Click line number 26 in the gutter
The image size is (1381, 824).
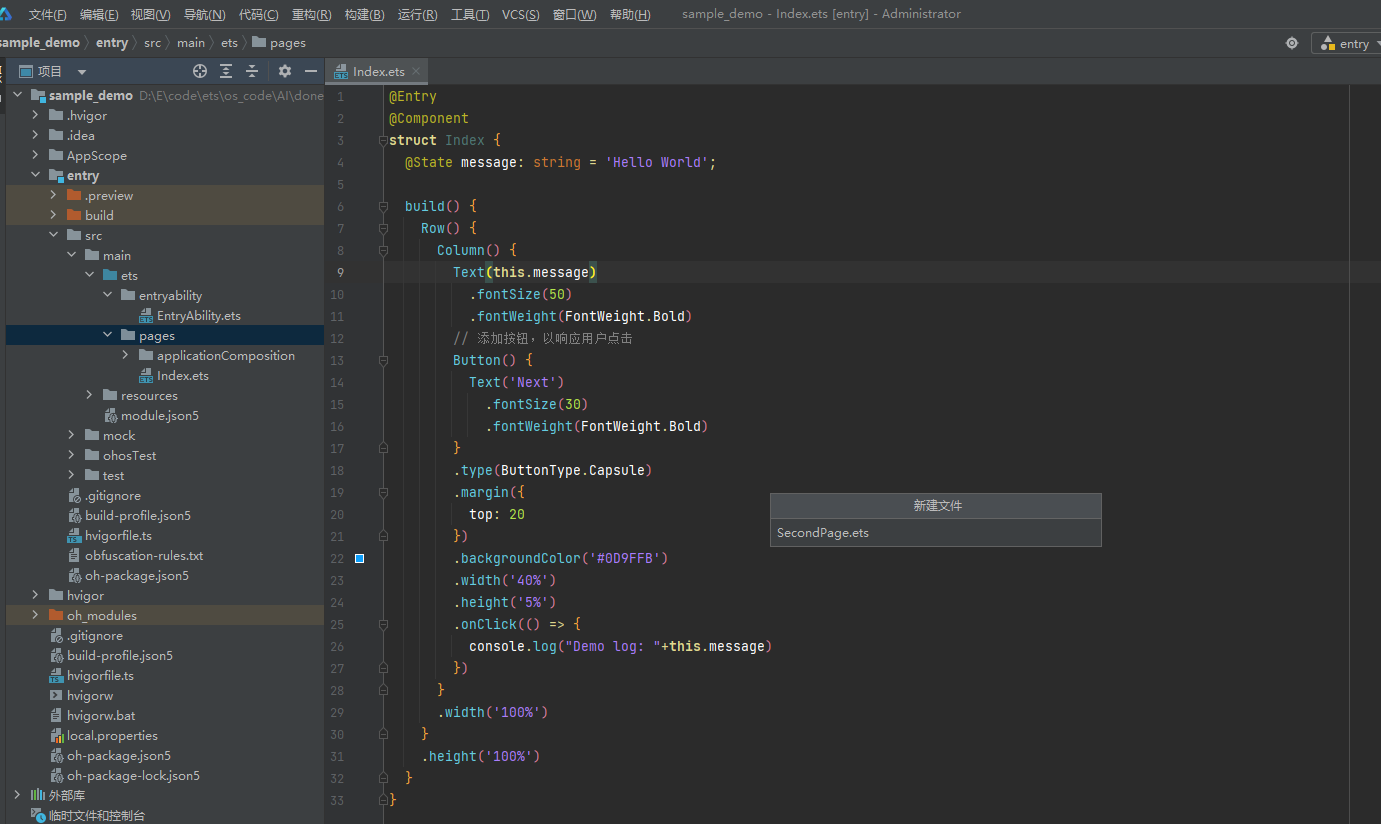[337, 646]
